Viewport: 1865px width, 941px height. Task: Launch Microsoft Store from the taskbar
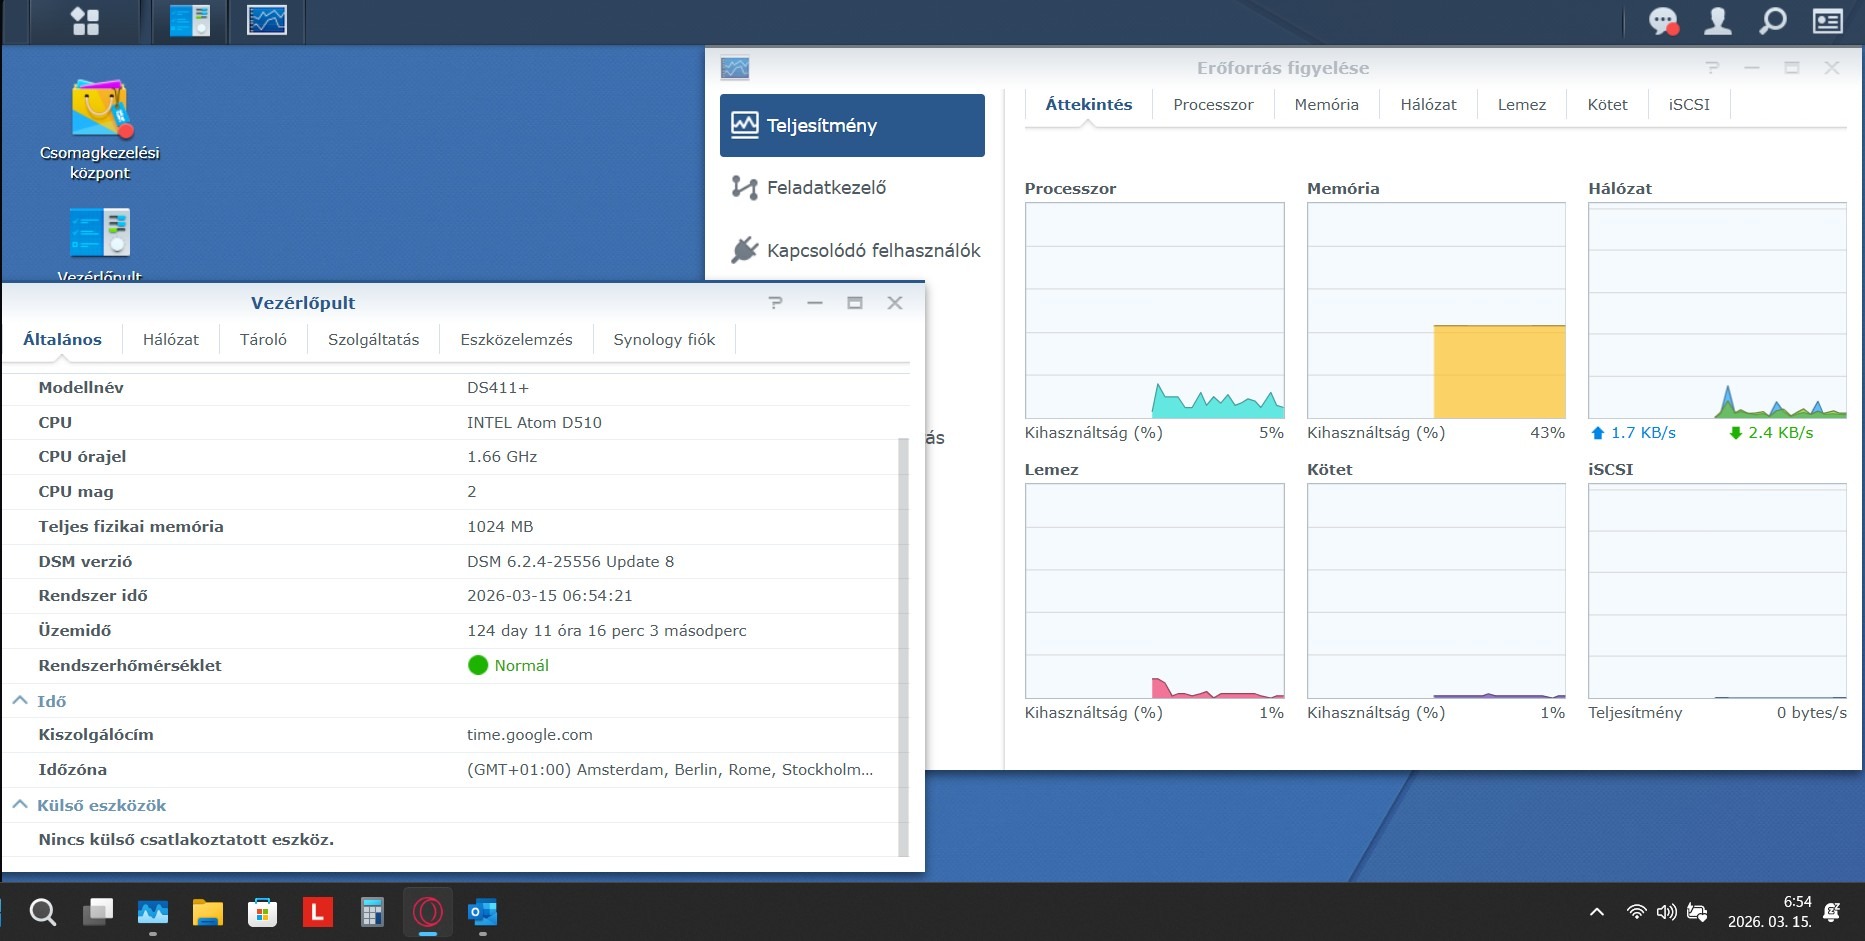click(262, 912)
